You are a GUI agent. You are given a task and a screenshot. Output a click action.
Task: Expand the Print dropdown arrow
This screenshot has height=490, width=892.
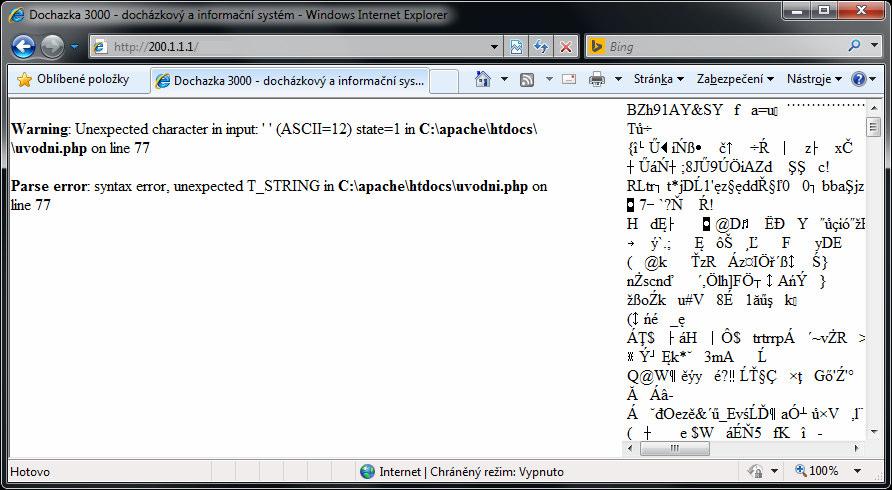pyautogui.click(x=618, y=80)
